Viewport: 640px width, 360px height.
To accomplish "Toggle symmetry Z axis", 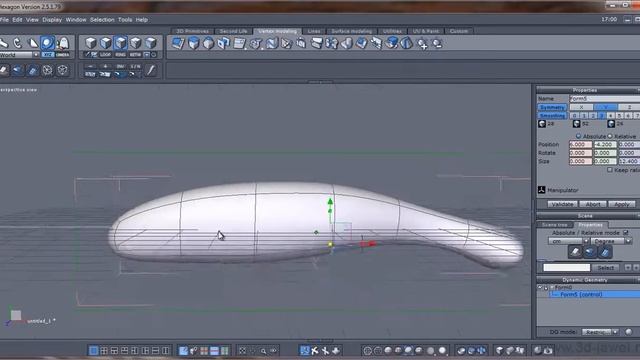I will click(x=629, y=107).
